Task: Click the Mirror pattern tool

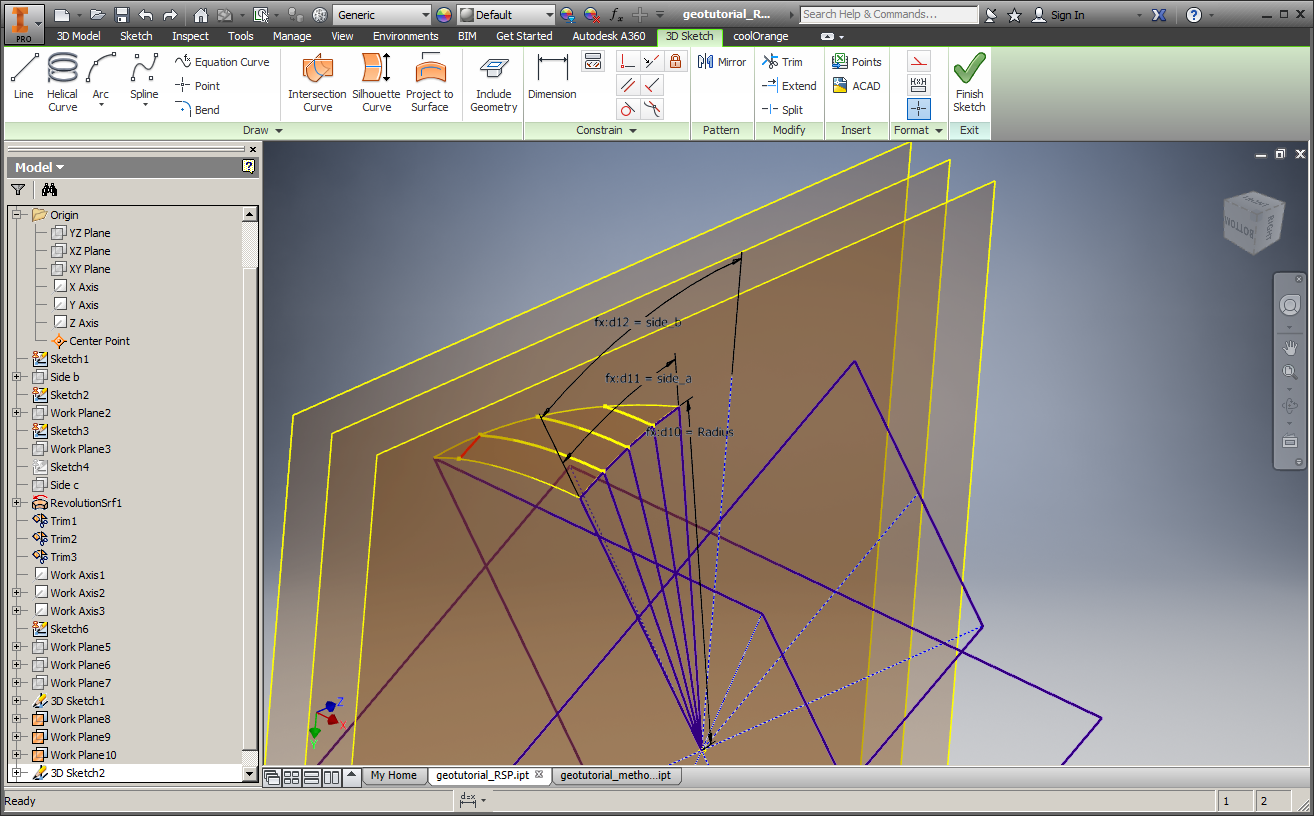Action: [723, 62]
